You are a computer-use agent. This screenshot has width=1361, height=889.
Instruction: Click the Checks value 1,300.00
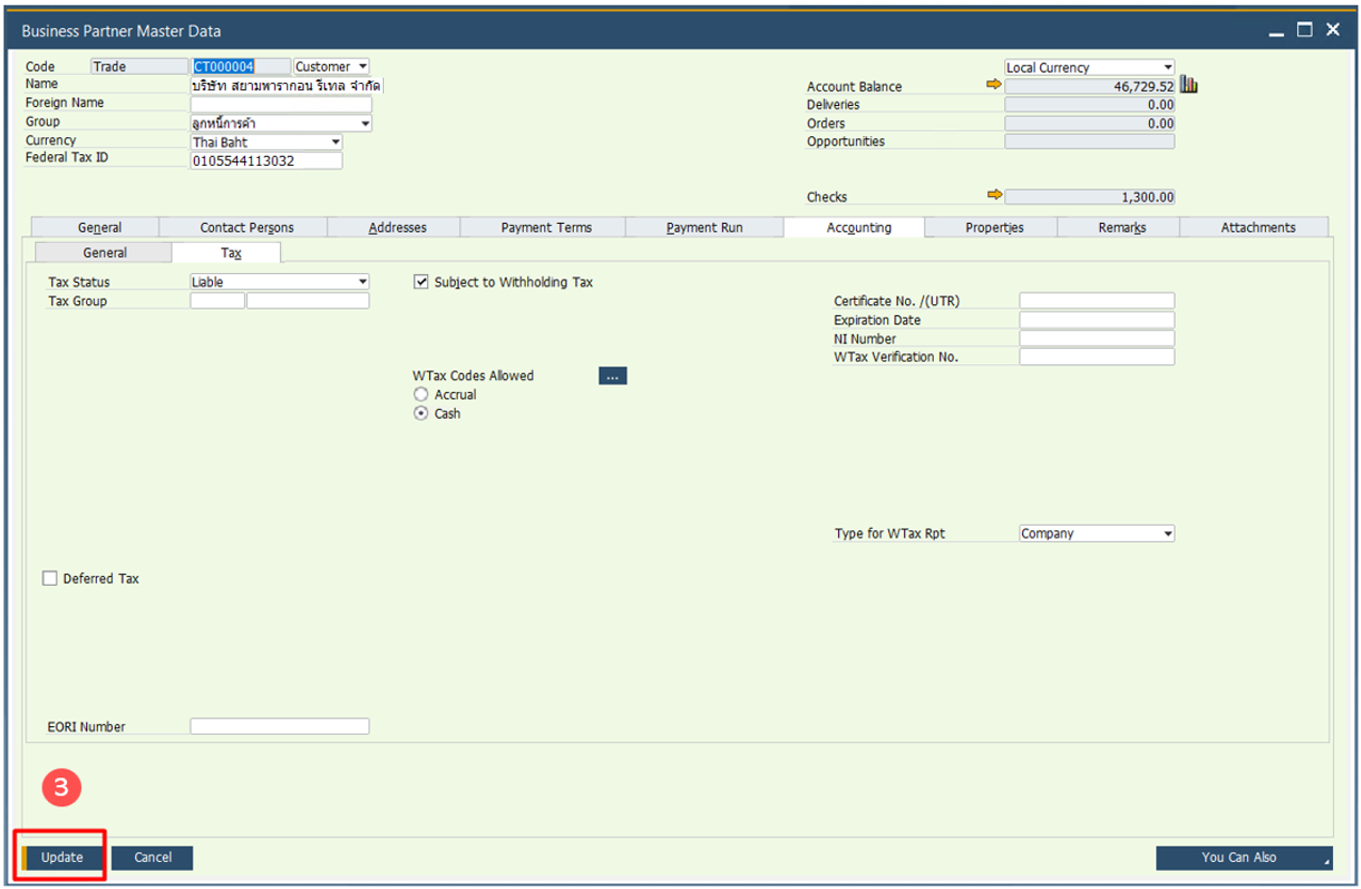1090,197
